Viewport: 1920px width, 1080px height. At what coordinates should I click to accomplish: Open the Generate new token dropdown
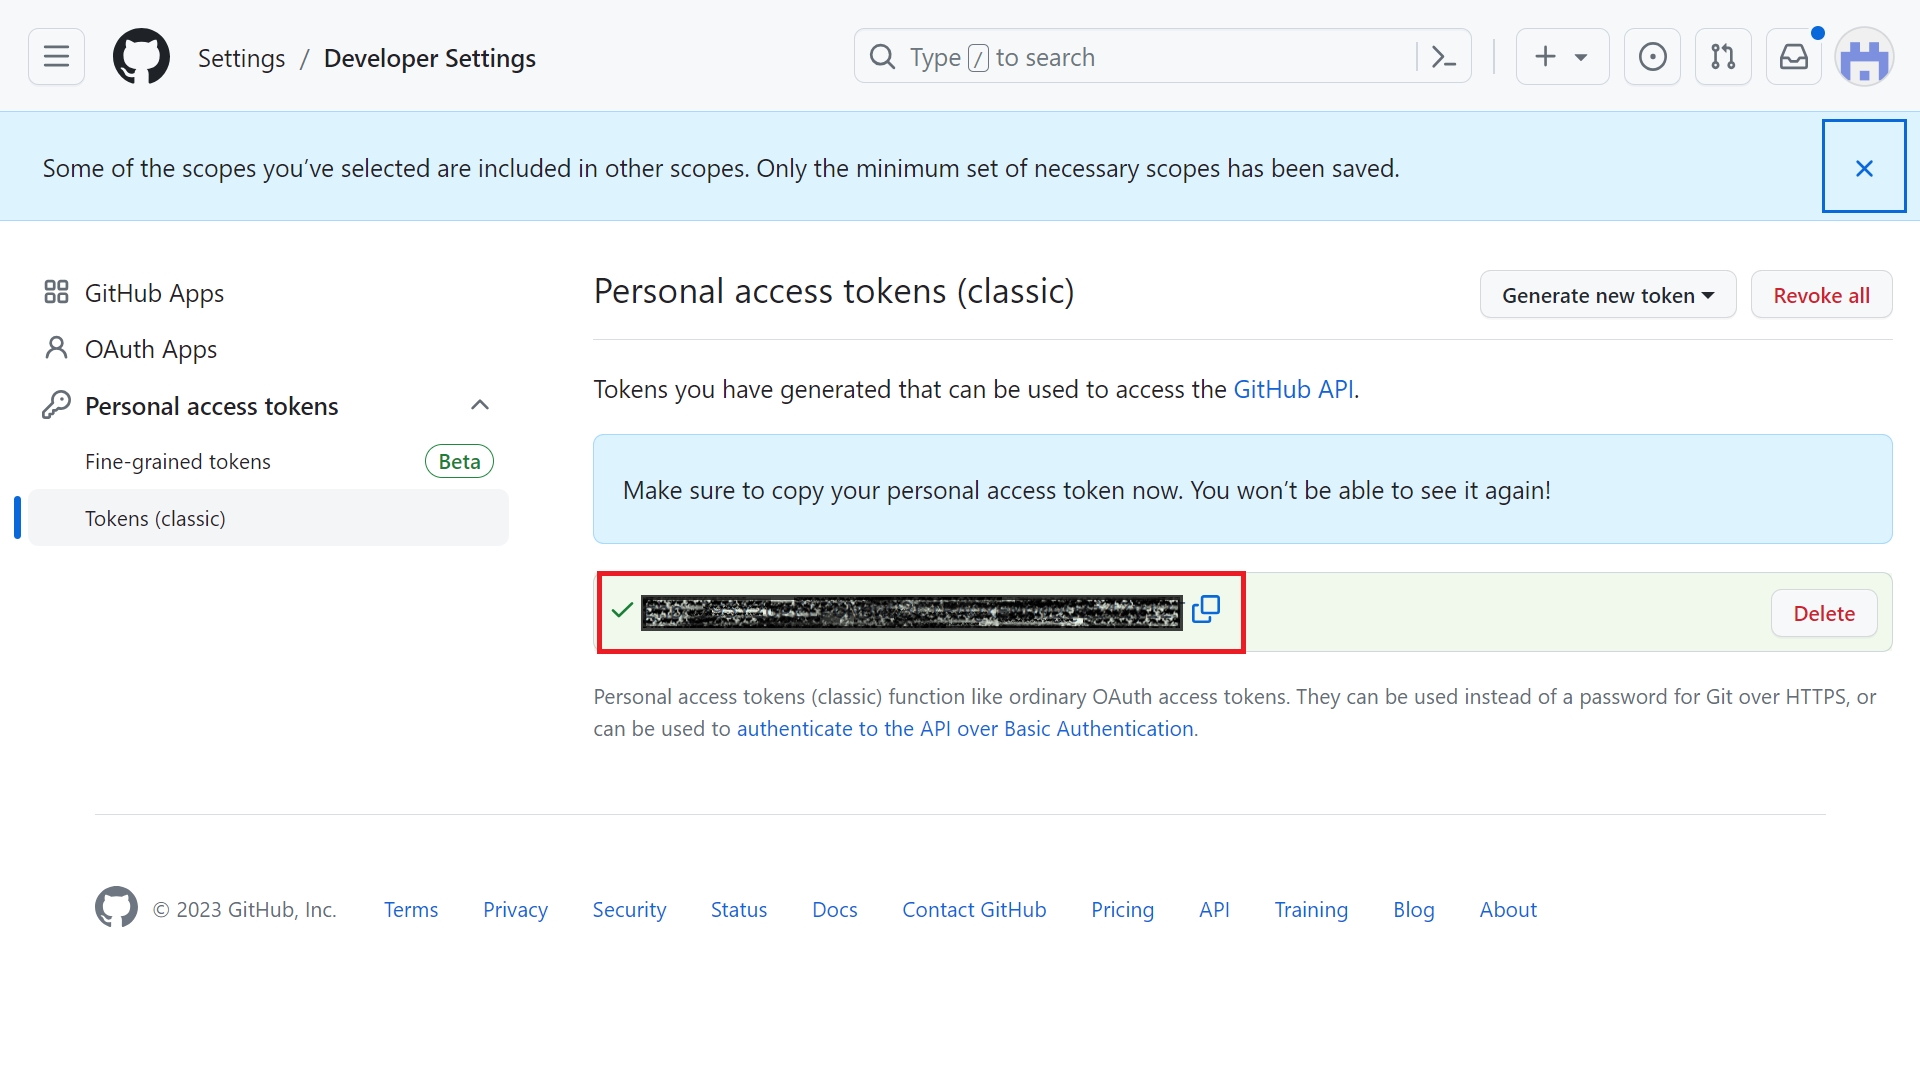coord(1607,295)
